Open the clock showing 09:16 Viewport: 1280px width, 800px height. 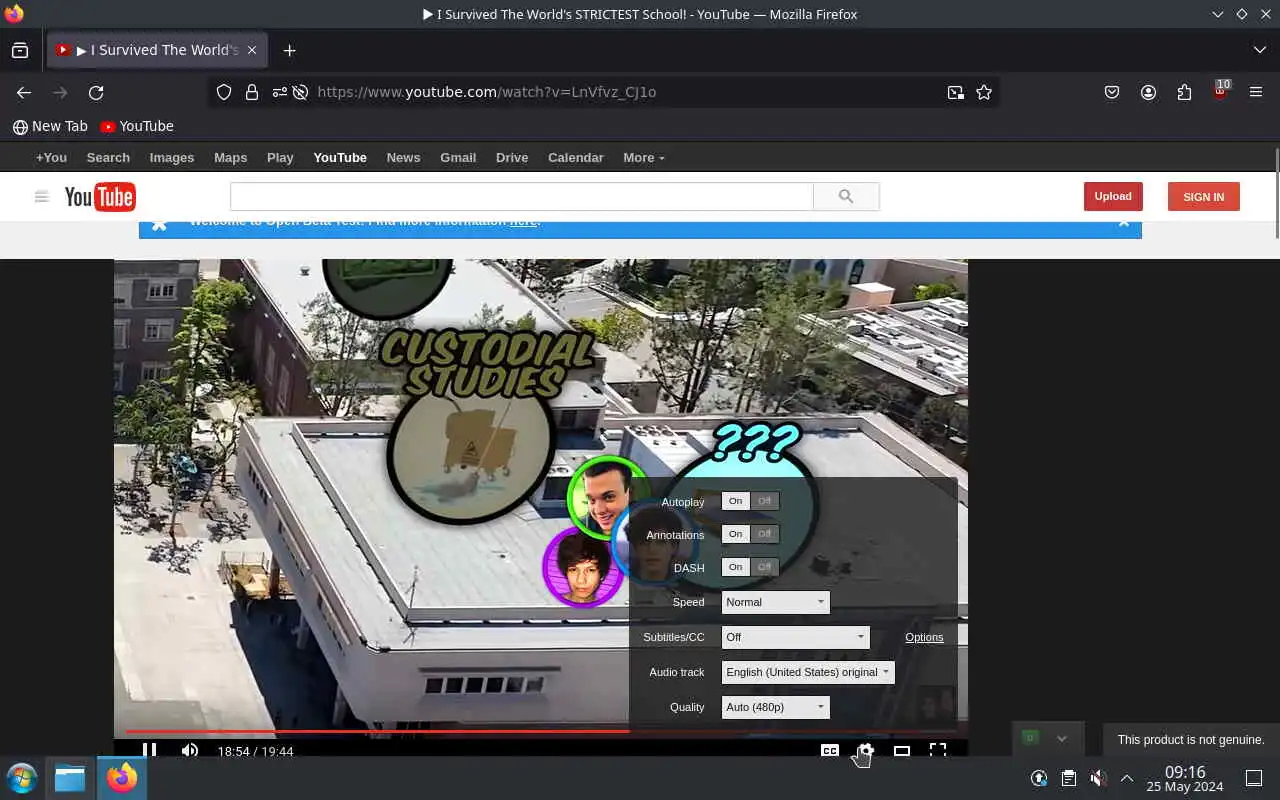(x=1185, y=778)
